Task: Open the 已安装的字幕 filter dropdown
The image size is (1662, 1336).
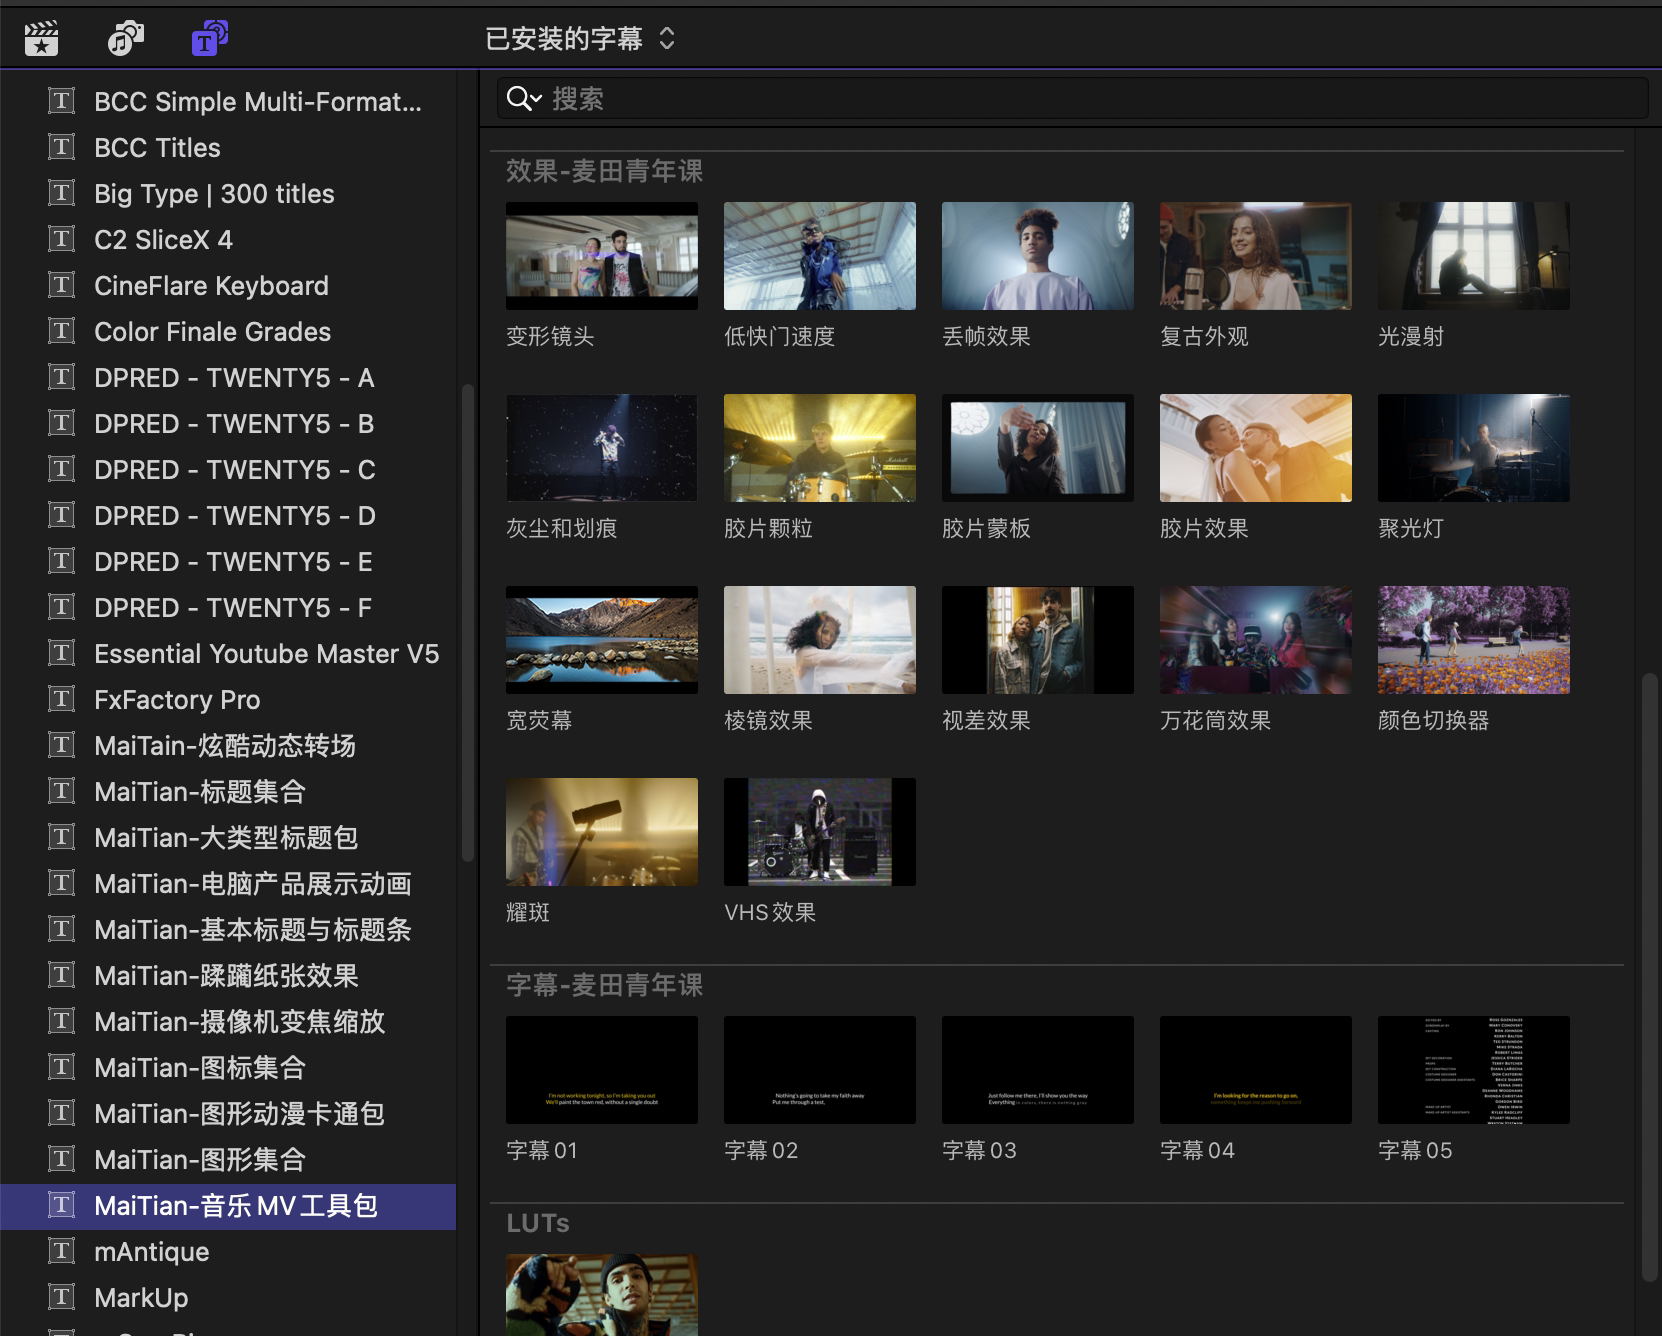Action: pyautogui.click(x=580, y=39)
